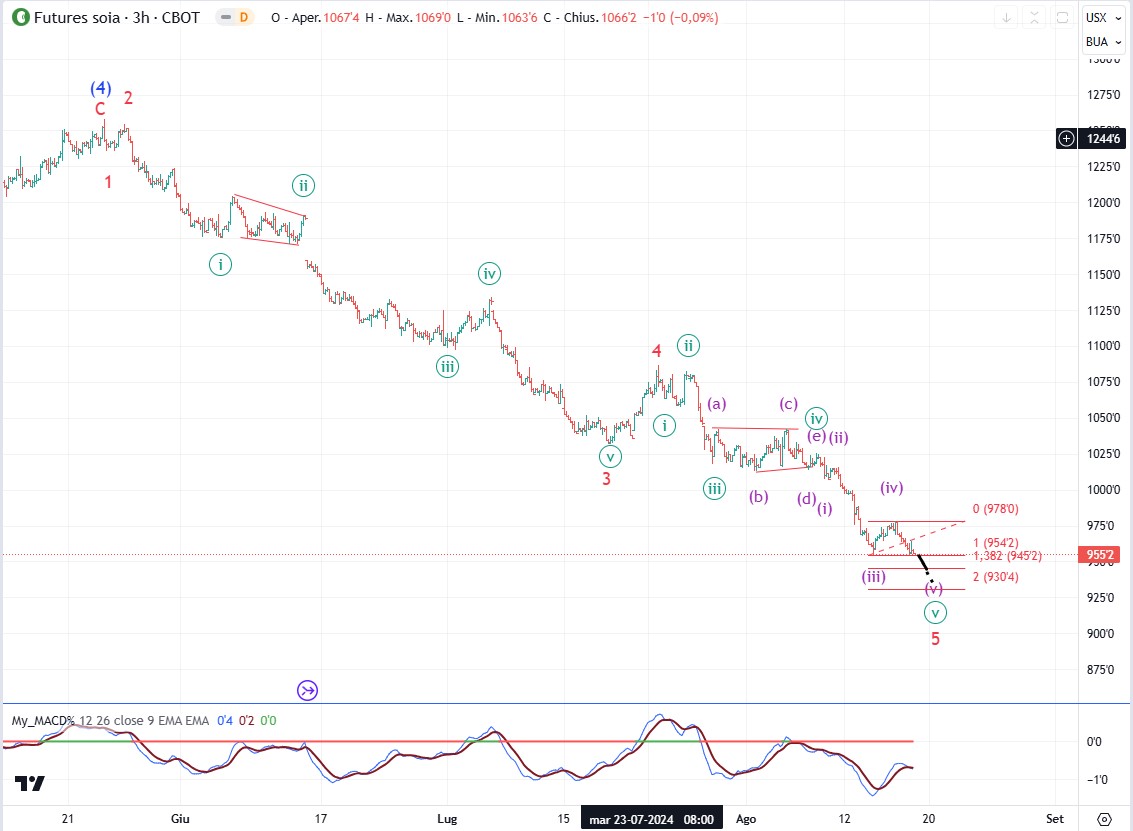Screen dimensions: 1133x831
Task: Click the black 1244'6 crosshair price label
Action: [1103, 138]
